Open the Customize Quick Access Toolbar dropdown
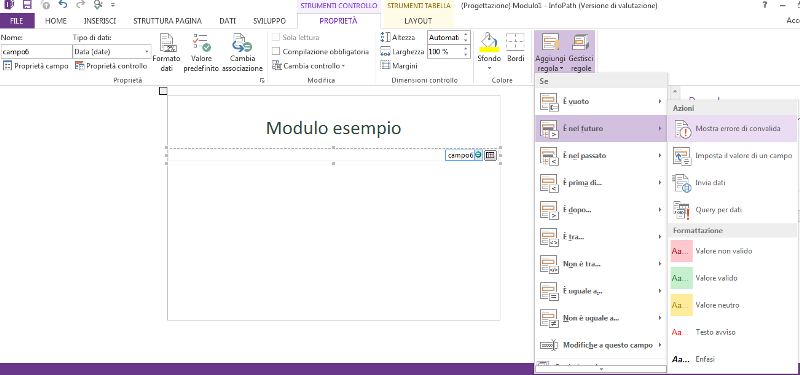 click(113, 5)
